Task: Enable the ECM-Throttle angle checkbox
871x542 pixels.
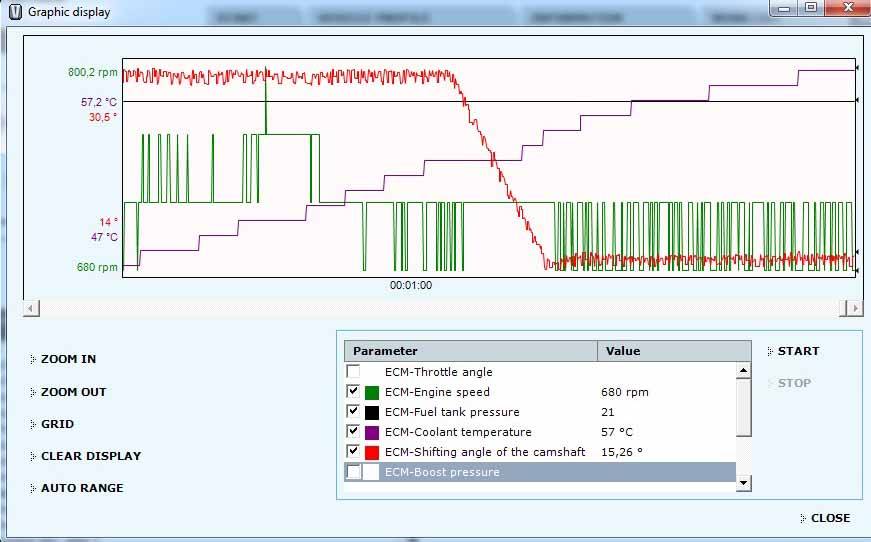Action: 353,372
